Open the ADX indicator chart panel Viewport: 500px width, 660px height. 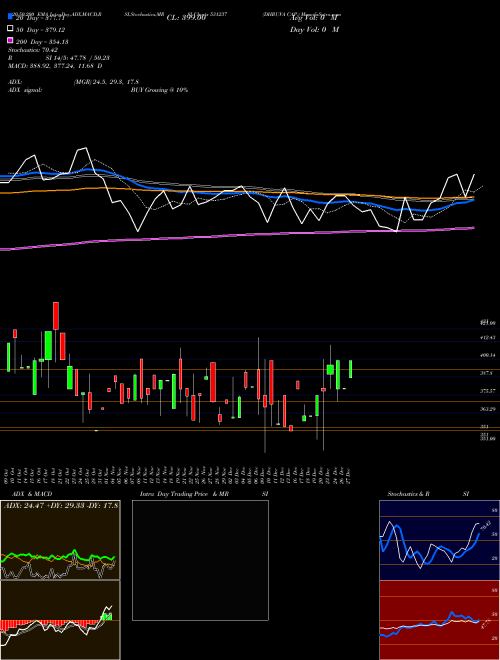click(60, 540)
